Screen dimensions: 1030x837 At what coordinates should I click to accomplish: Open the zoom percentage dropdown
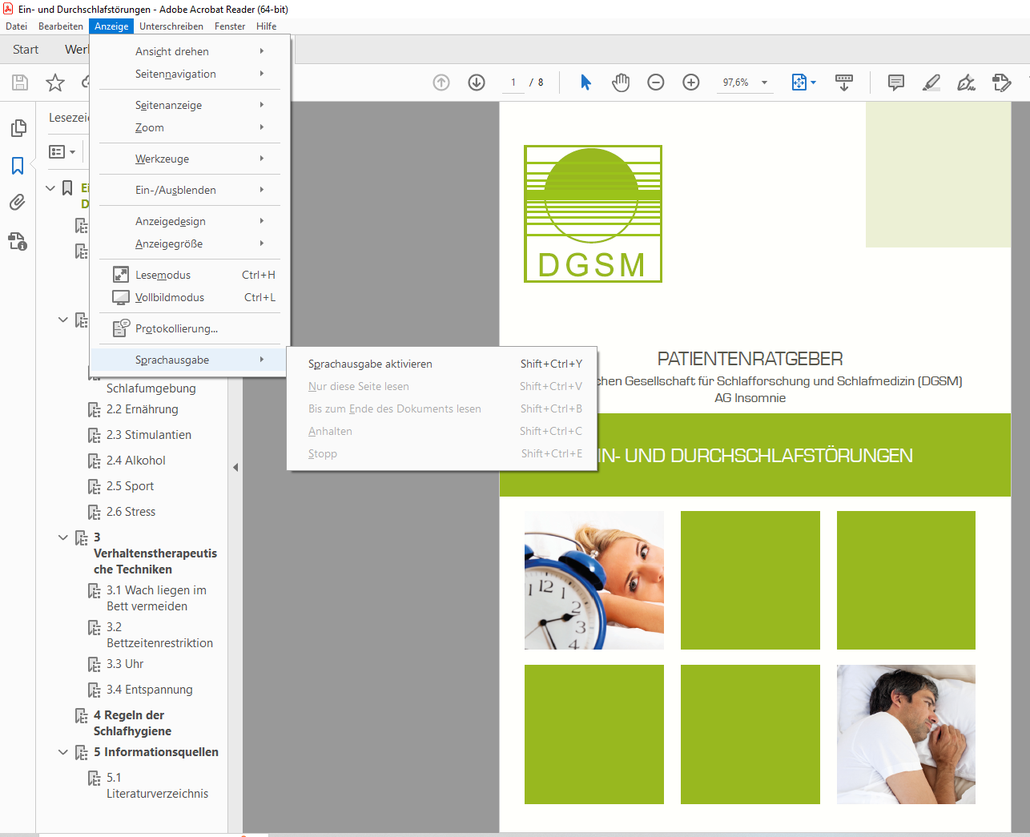click(765, 83)
